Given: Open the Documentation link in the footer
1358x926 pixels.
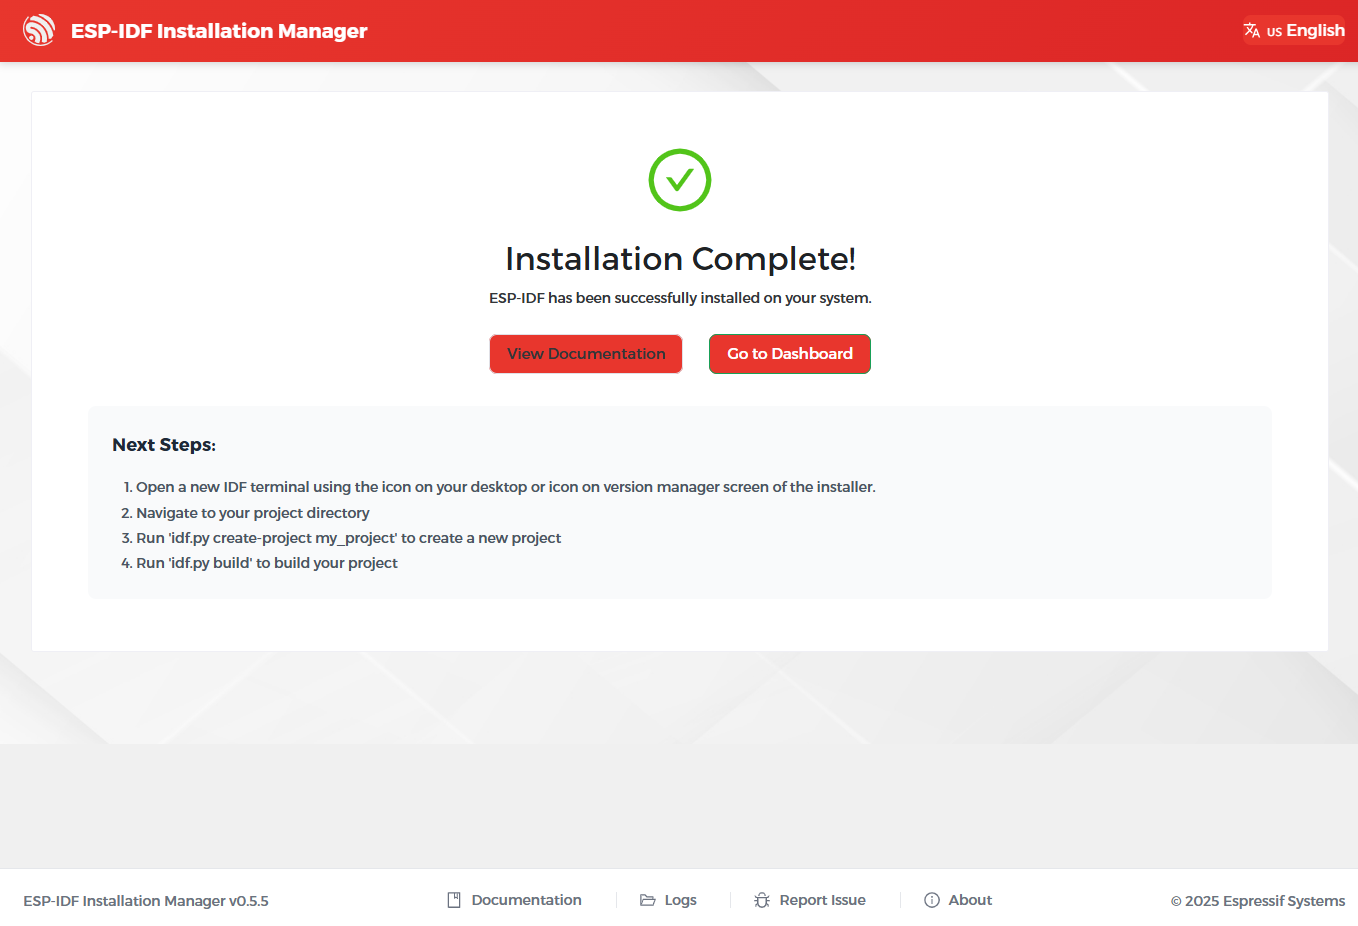Looking at the screenshot, I should coord(526,899).
